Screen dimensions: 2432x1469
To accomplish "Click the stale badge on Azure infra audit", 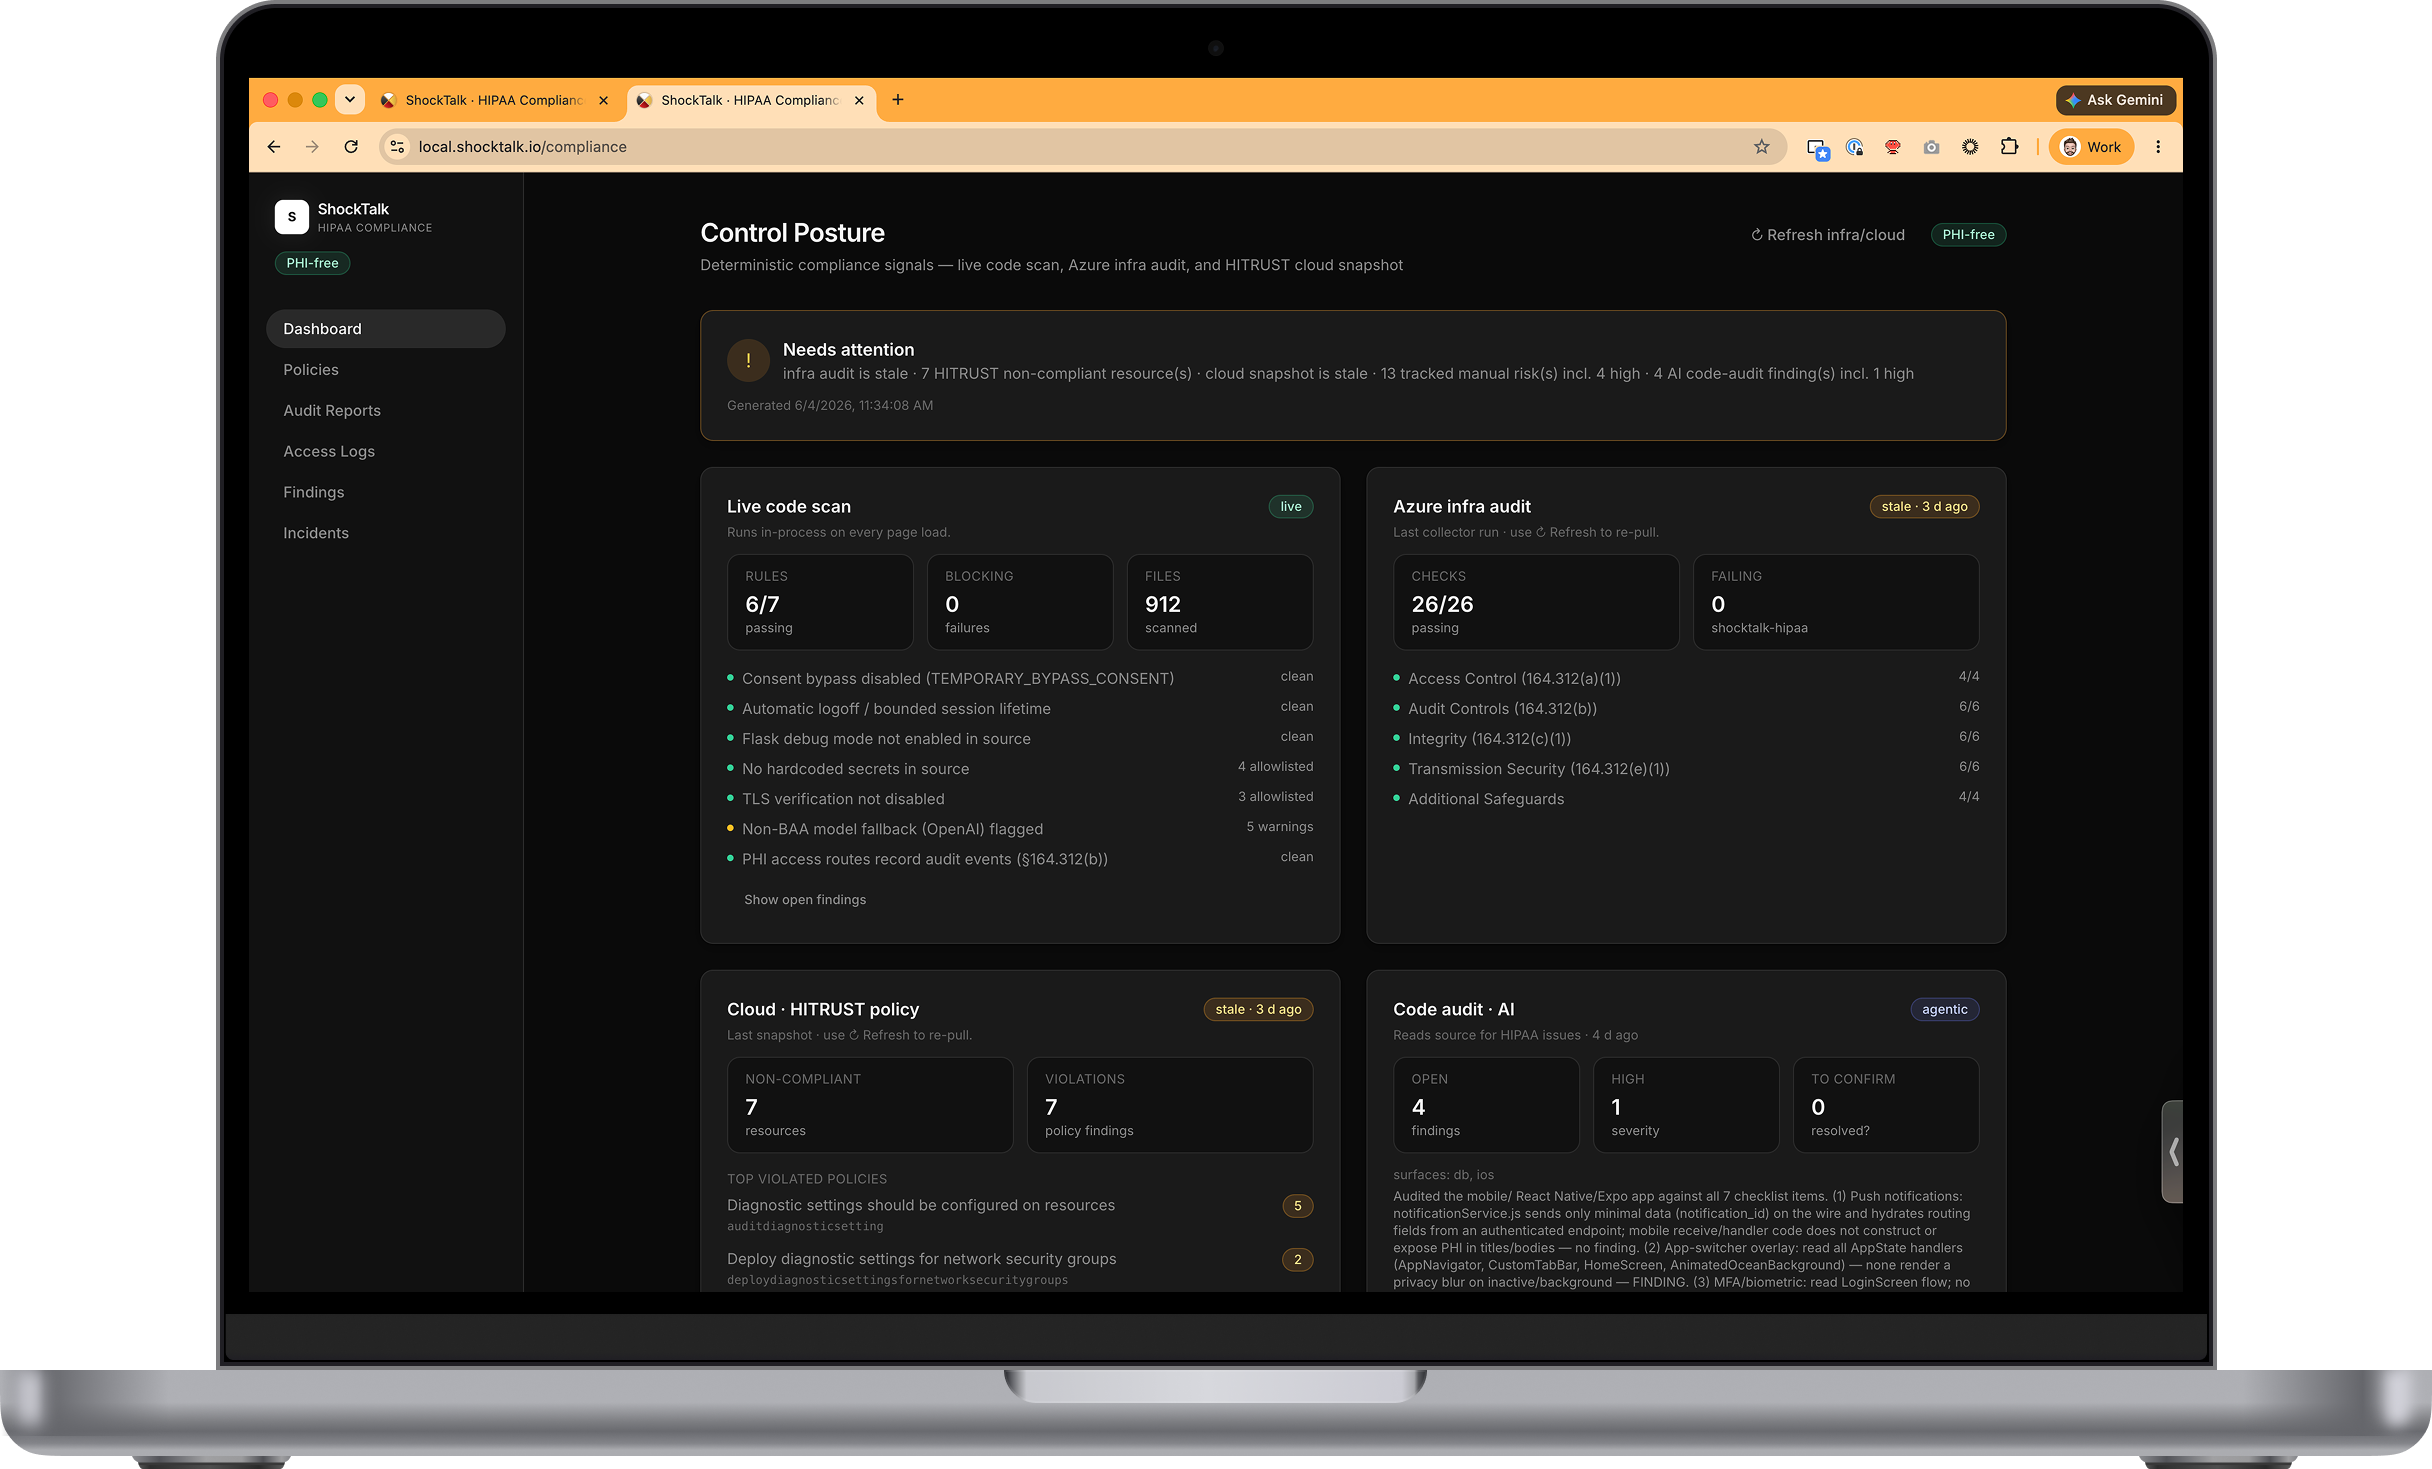I will [1924, 507].
